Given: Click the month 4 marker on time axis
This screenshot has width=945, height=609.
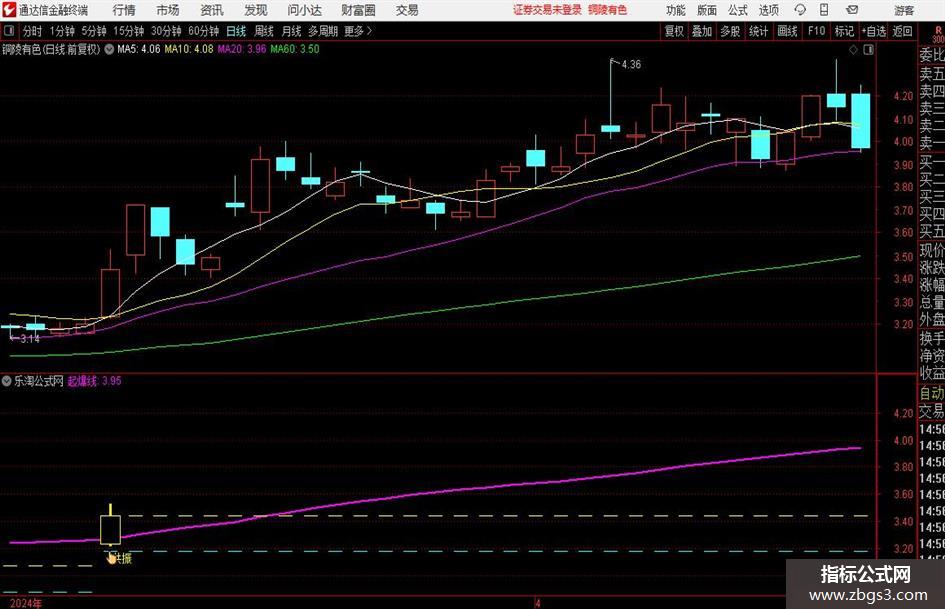Looking at the screenshot, I should 538,602.
